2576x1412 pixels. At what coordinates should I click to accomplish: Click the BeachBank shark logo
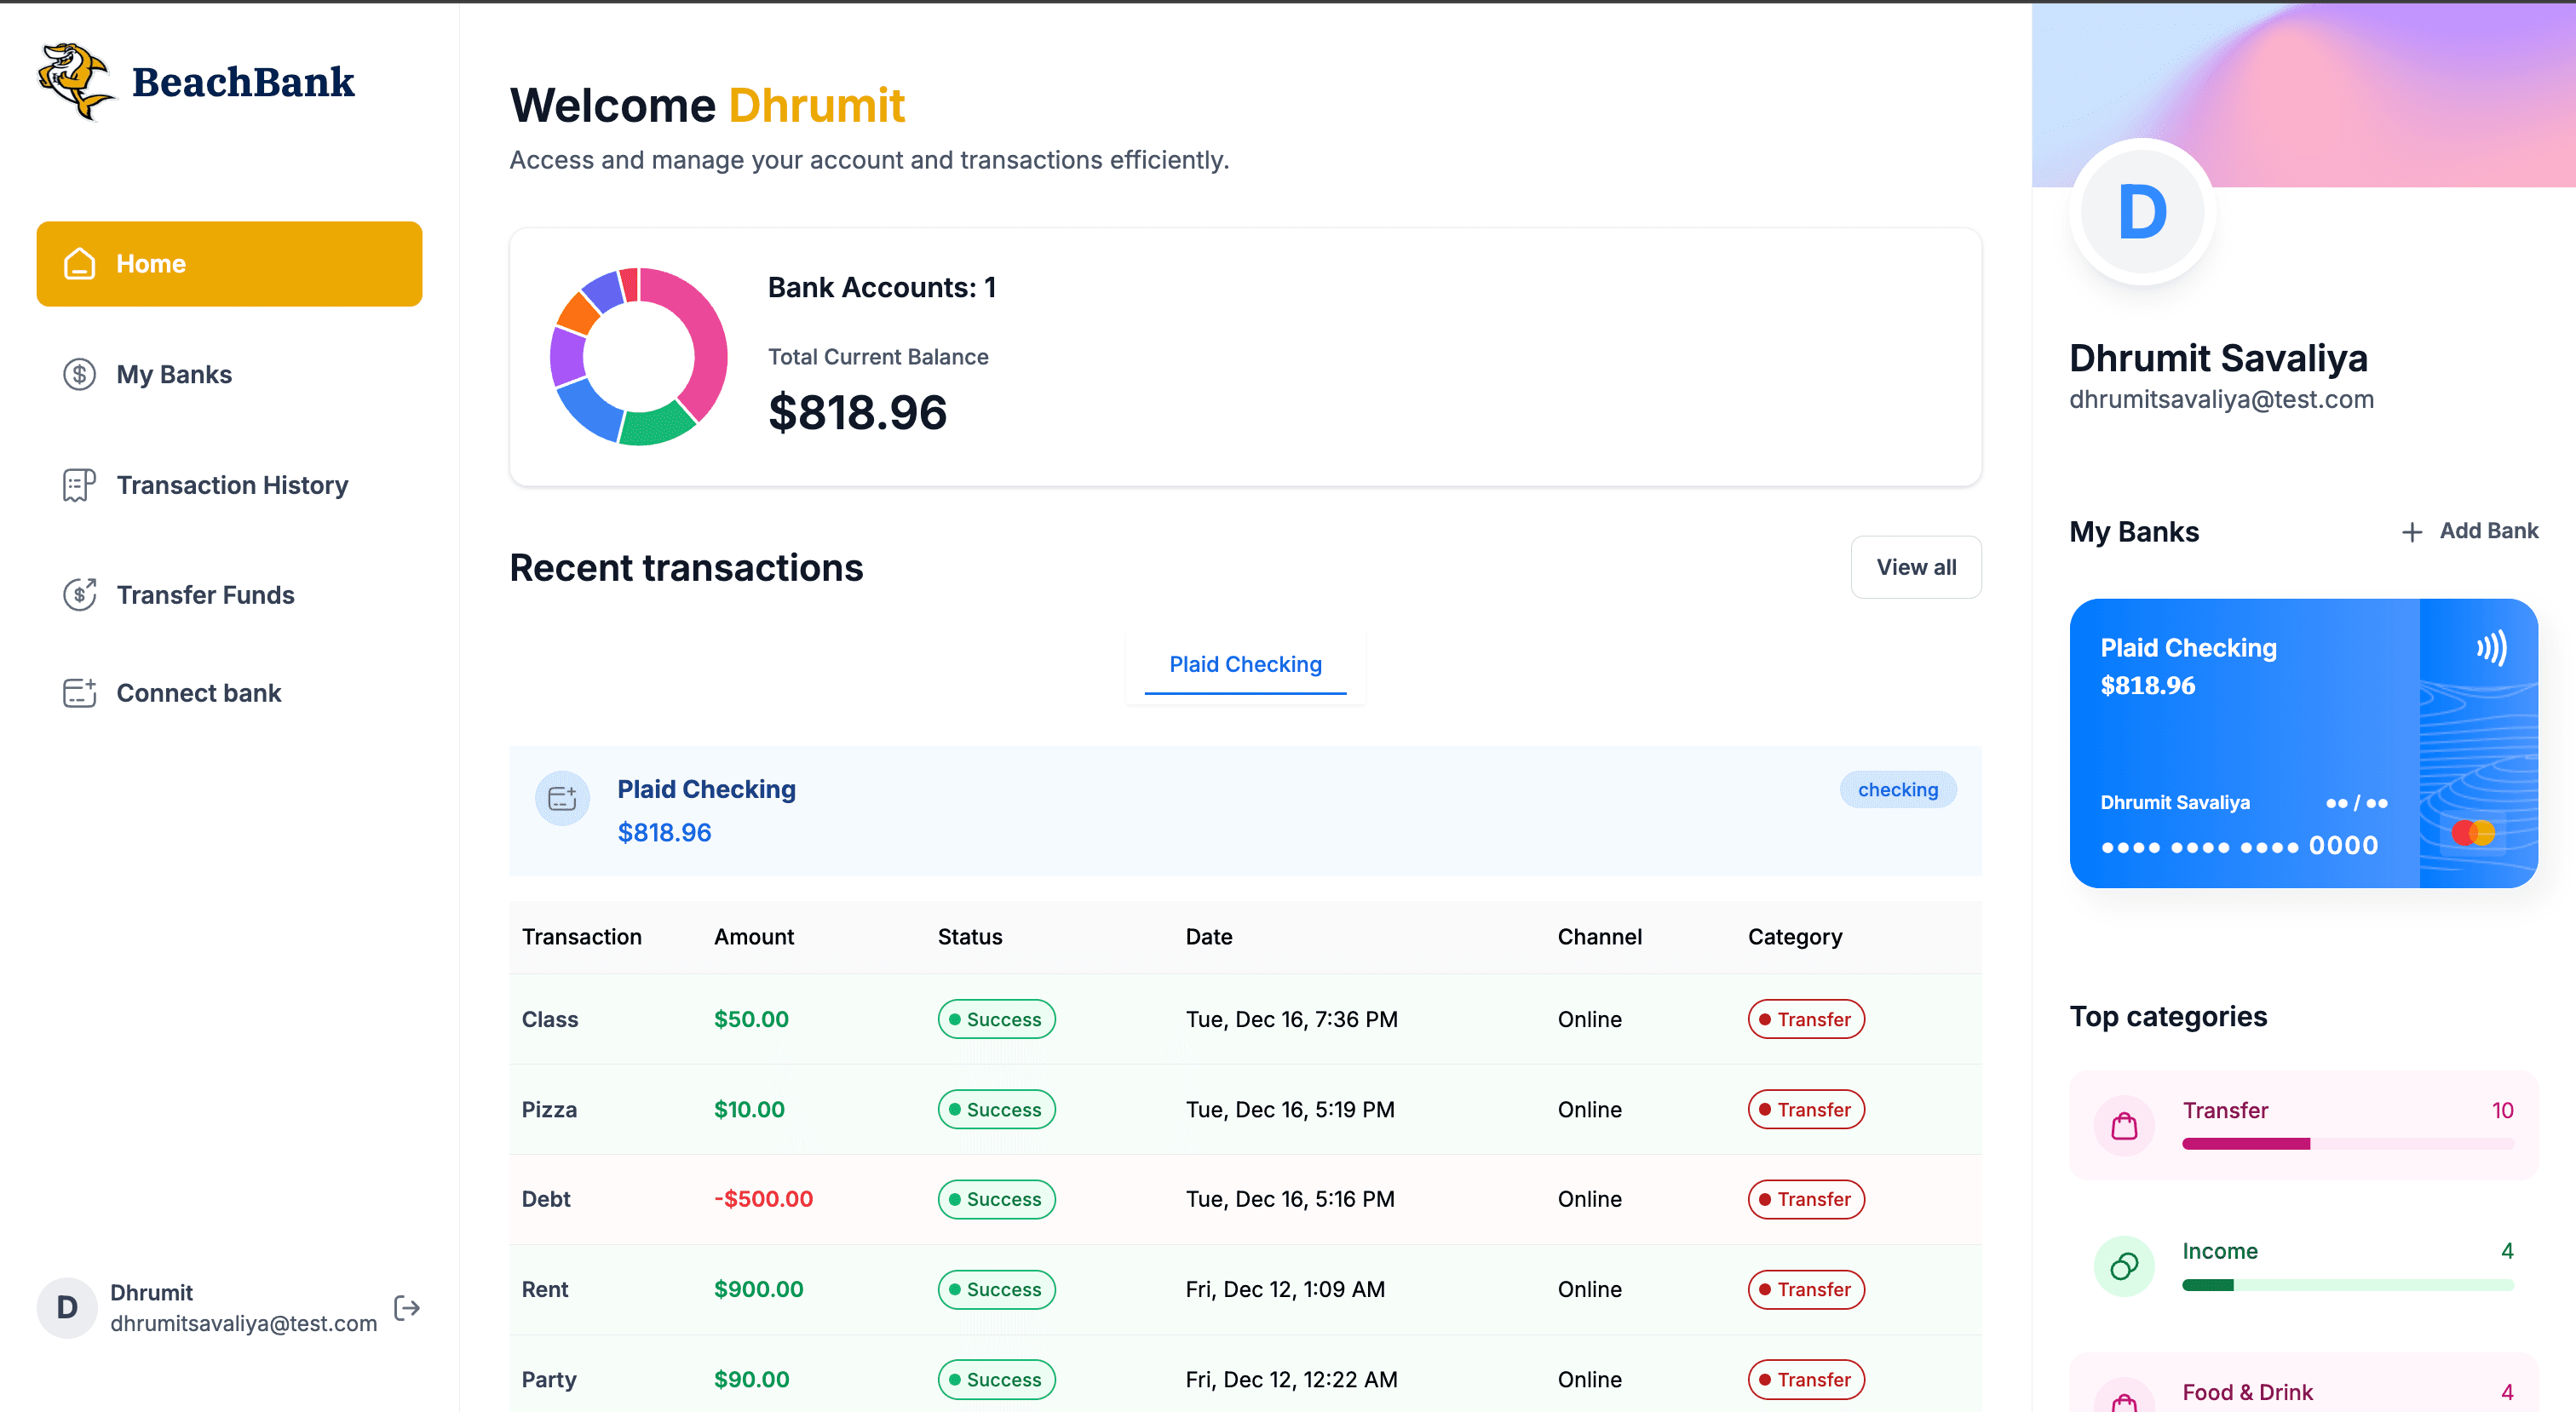[x=75, y=82]
